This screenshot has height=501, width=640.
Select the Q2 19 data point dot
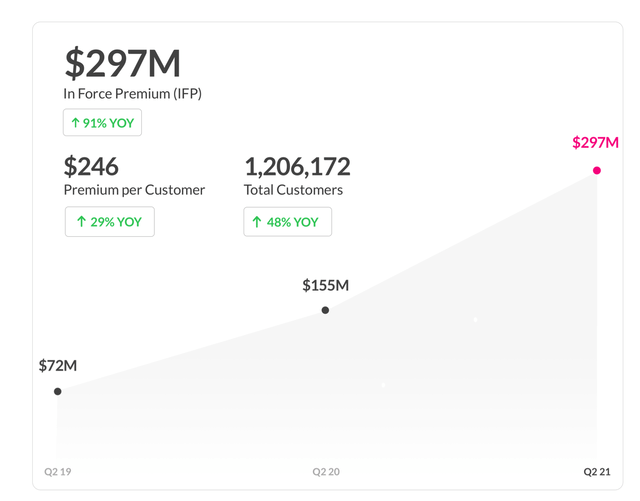pyautogui.click(x=57, y=391)
